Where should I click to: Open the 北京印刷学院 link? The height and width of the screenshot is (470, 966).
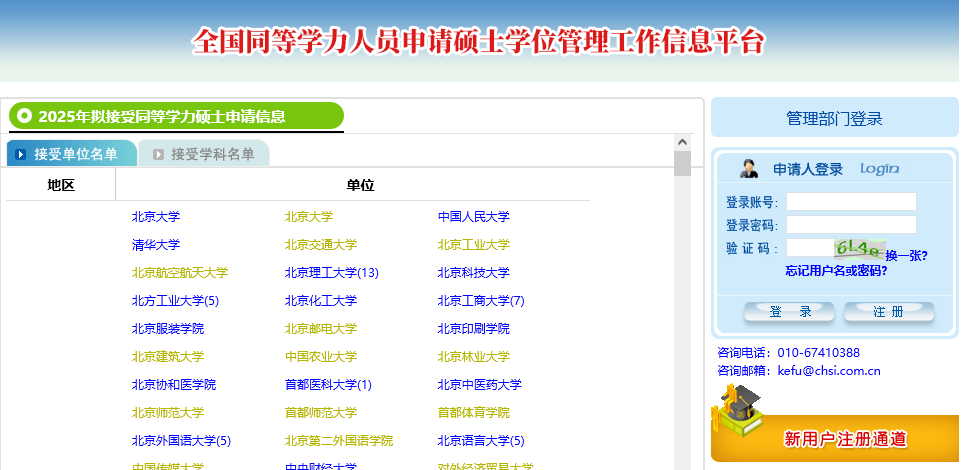(474, 329)
